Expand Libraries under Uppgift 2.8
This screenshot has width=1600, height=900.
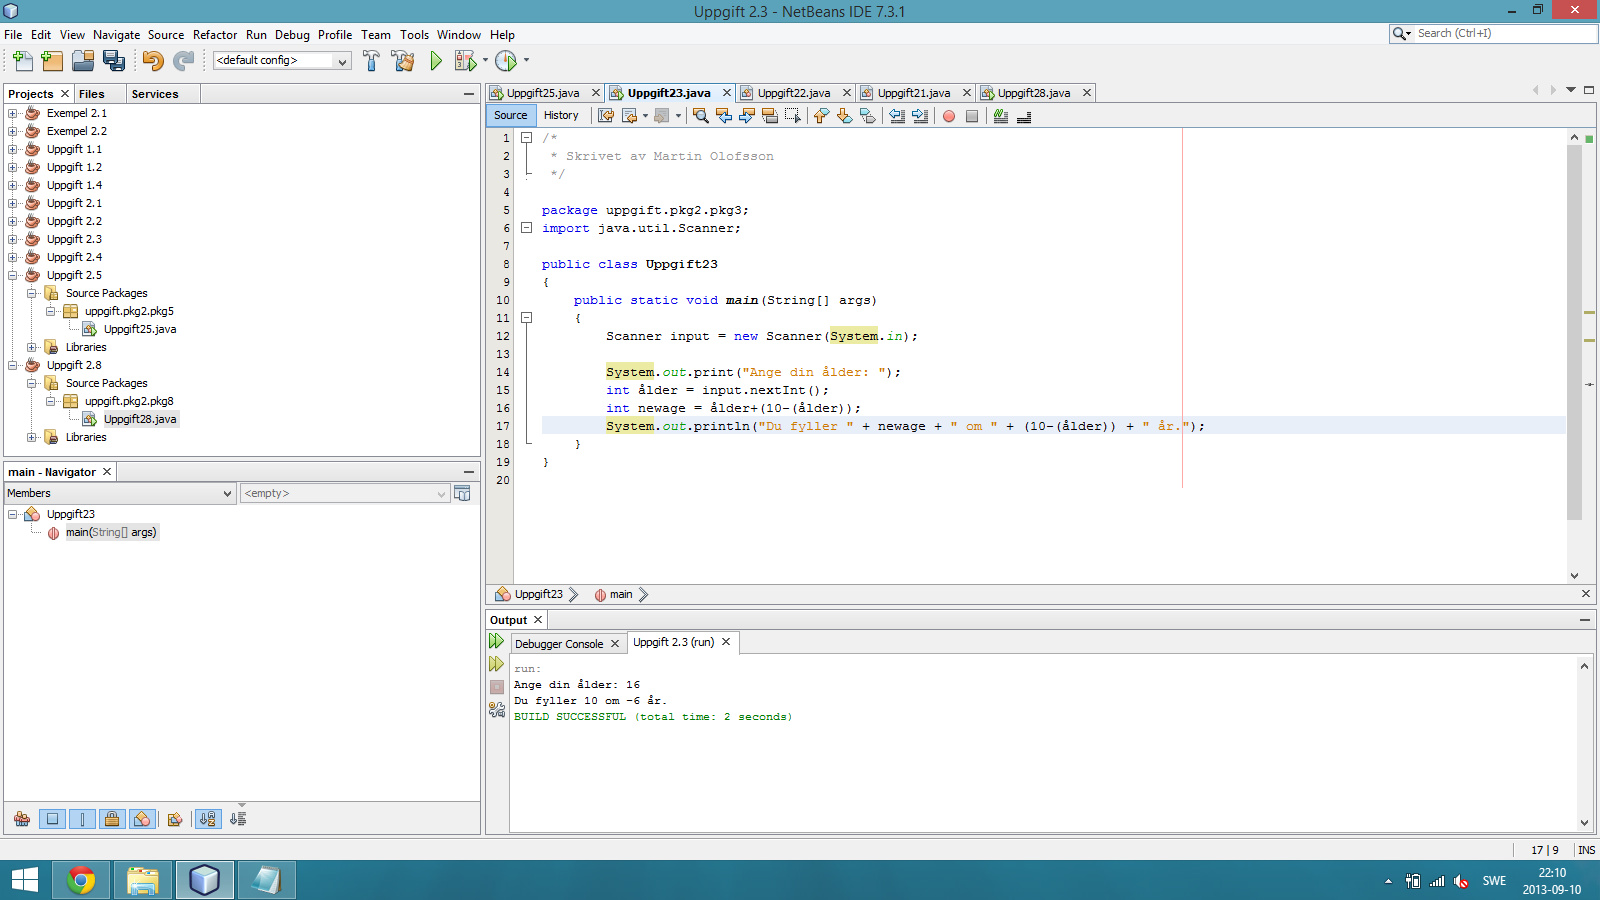(x=32, y=437)
